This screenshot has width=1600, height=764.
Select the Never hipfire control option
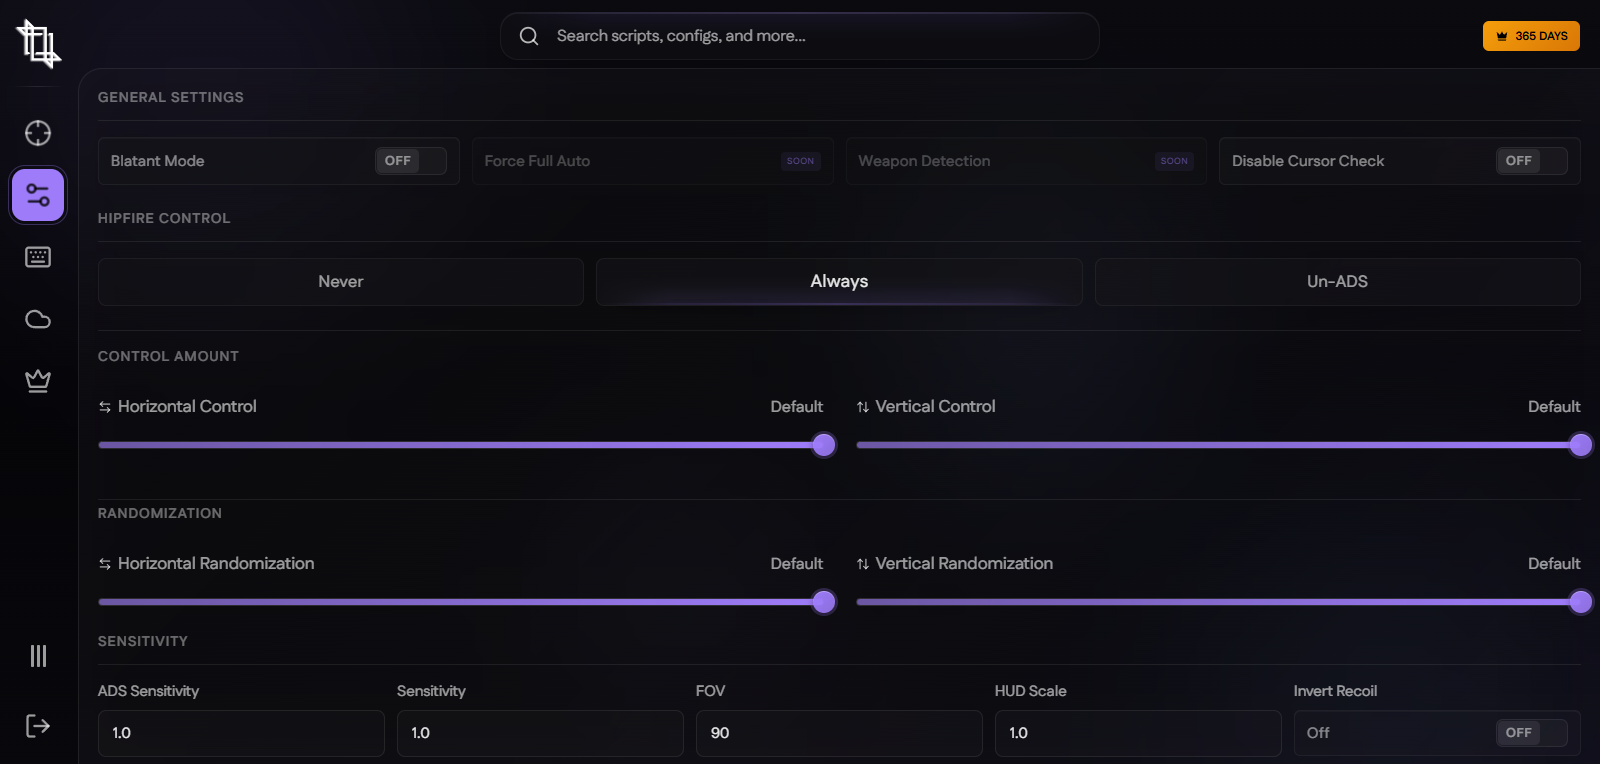click(x=340, y=282)
